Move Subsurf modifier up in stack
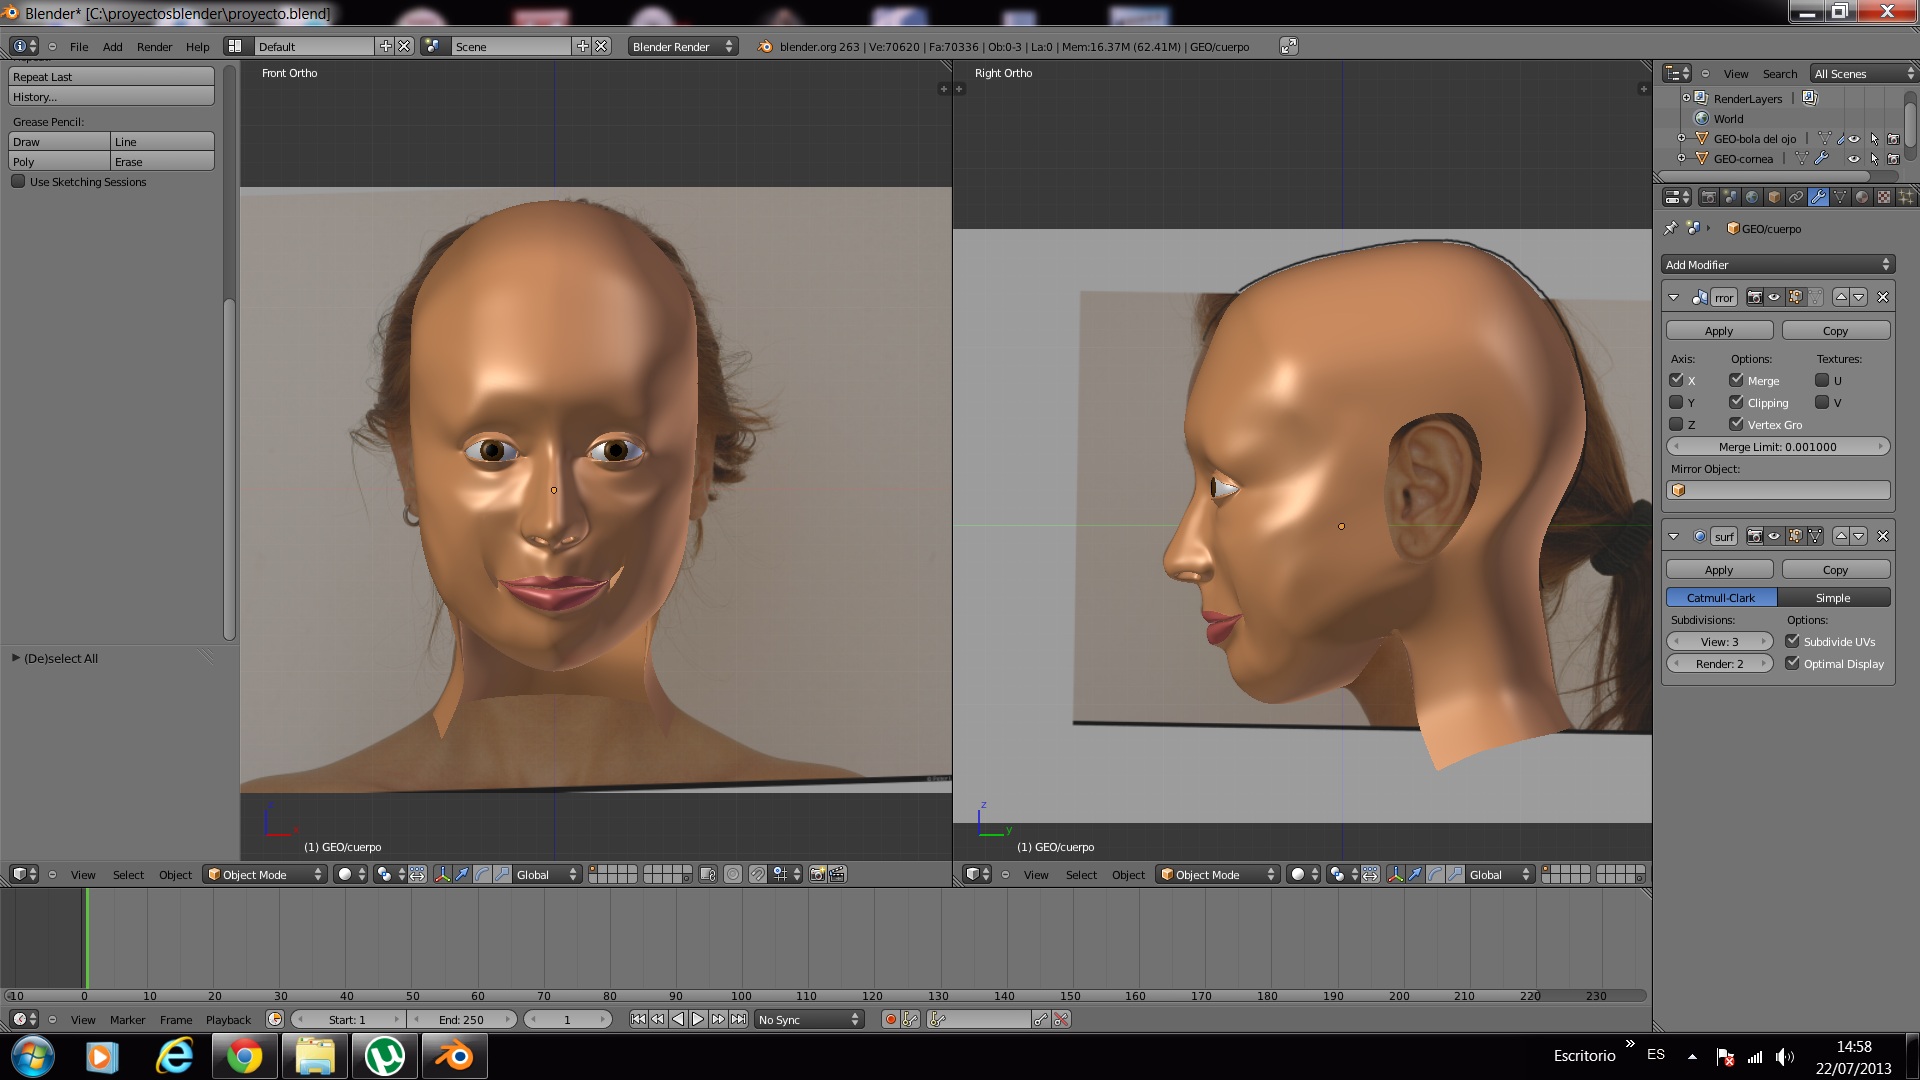Image resolution: width=1920 pixels, height=1080 pixels. (x=1841, y=536)
